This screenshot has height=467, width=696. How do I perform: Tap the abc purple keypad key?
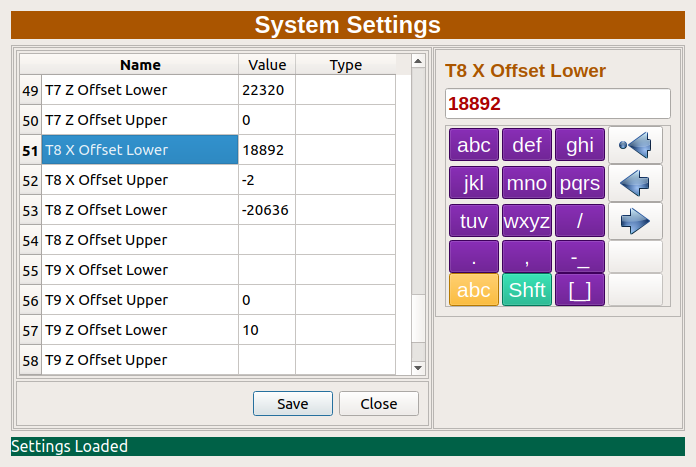474,145
